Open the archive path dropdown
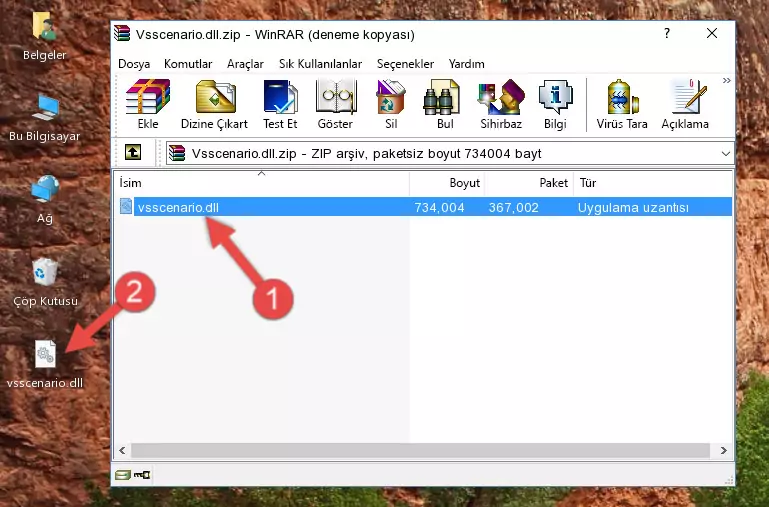 tap(726, 153)
